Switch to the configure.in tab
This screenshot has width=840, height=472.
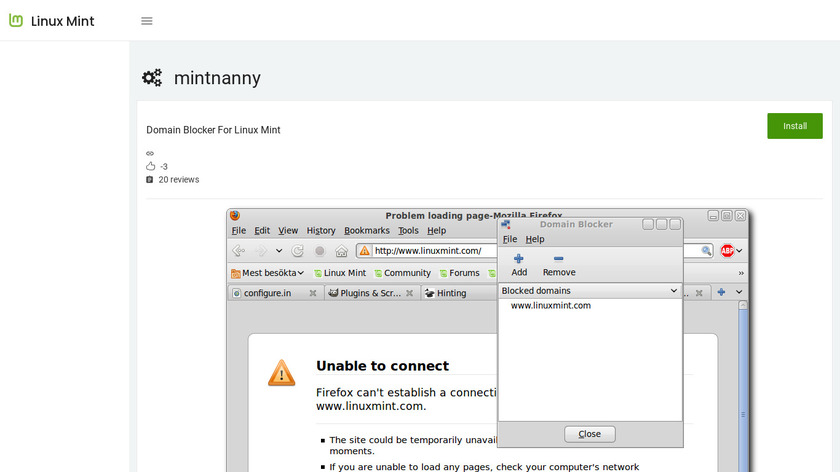268,293
